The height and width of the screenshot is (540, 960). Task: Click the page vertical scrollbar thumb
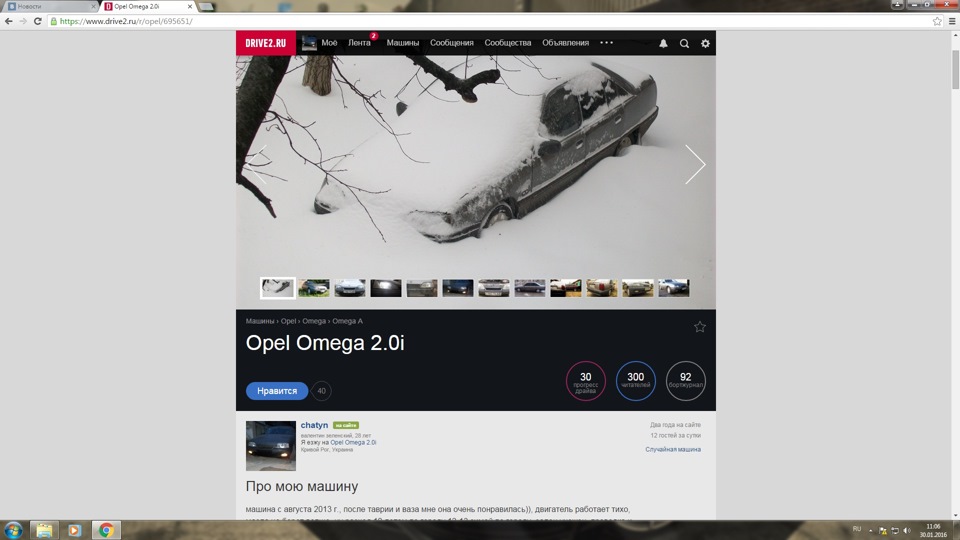(x=955, y=70)
